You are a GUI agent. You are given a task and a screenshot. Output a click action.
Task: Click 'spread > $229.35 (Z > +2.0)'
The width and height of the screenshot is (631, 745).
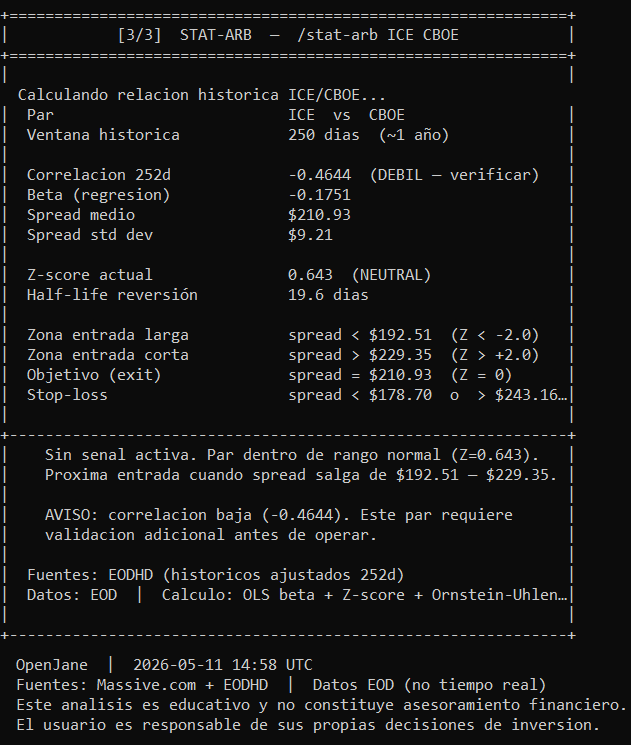click(413, 355)
